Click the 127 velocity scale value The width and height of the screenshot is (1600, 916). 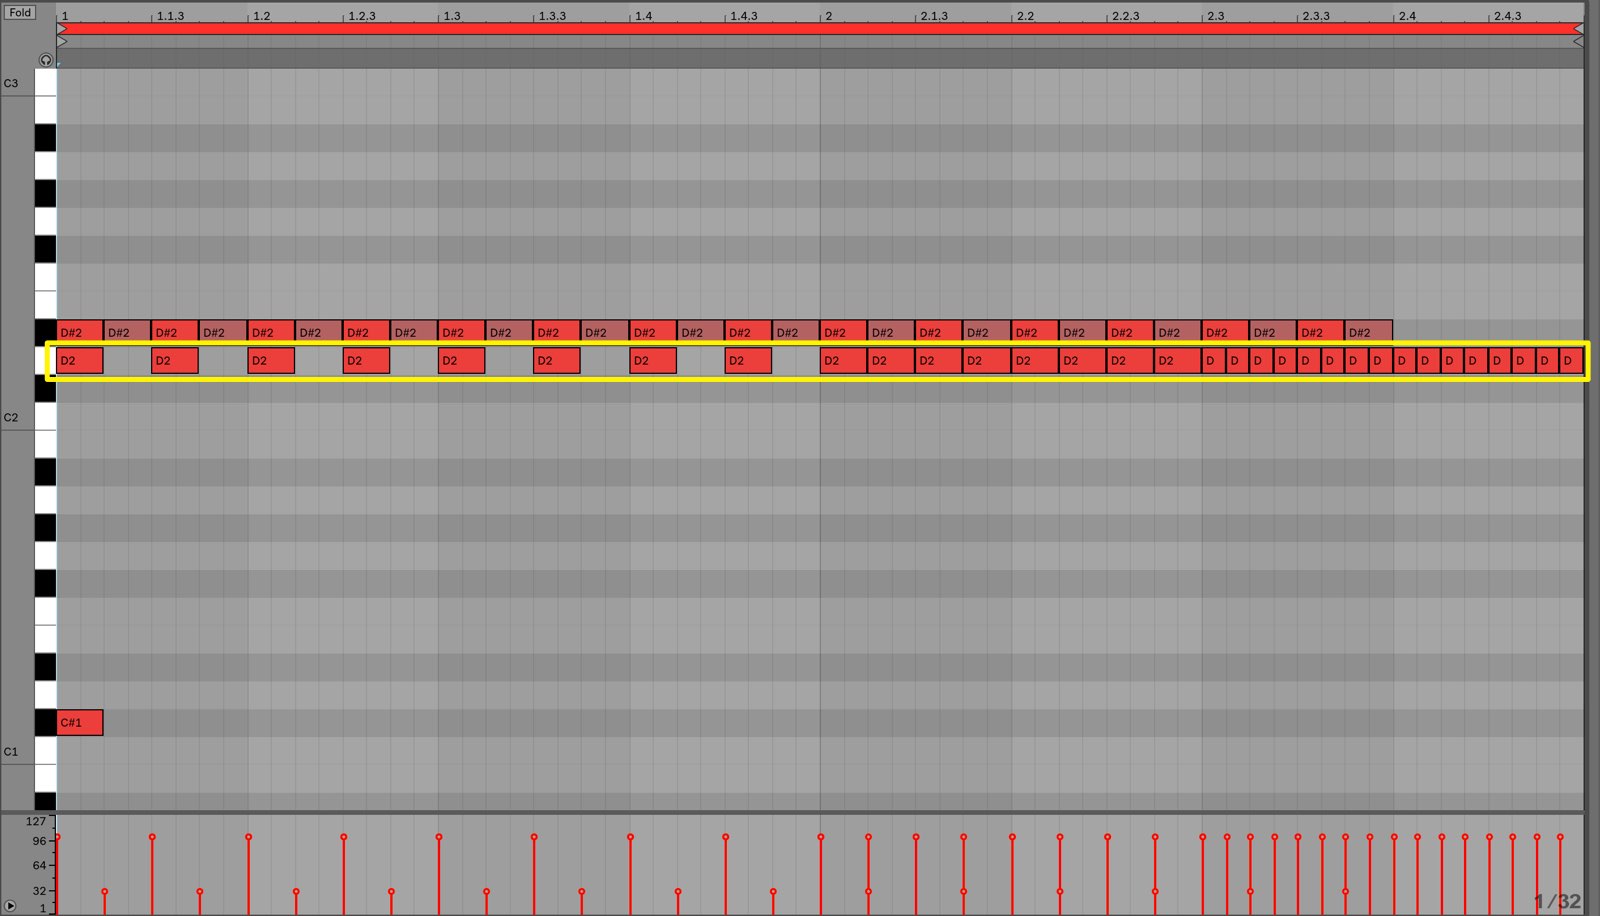36,822
